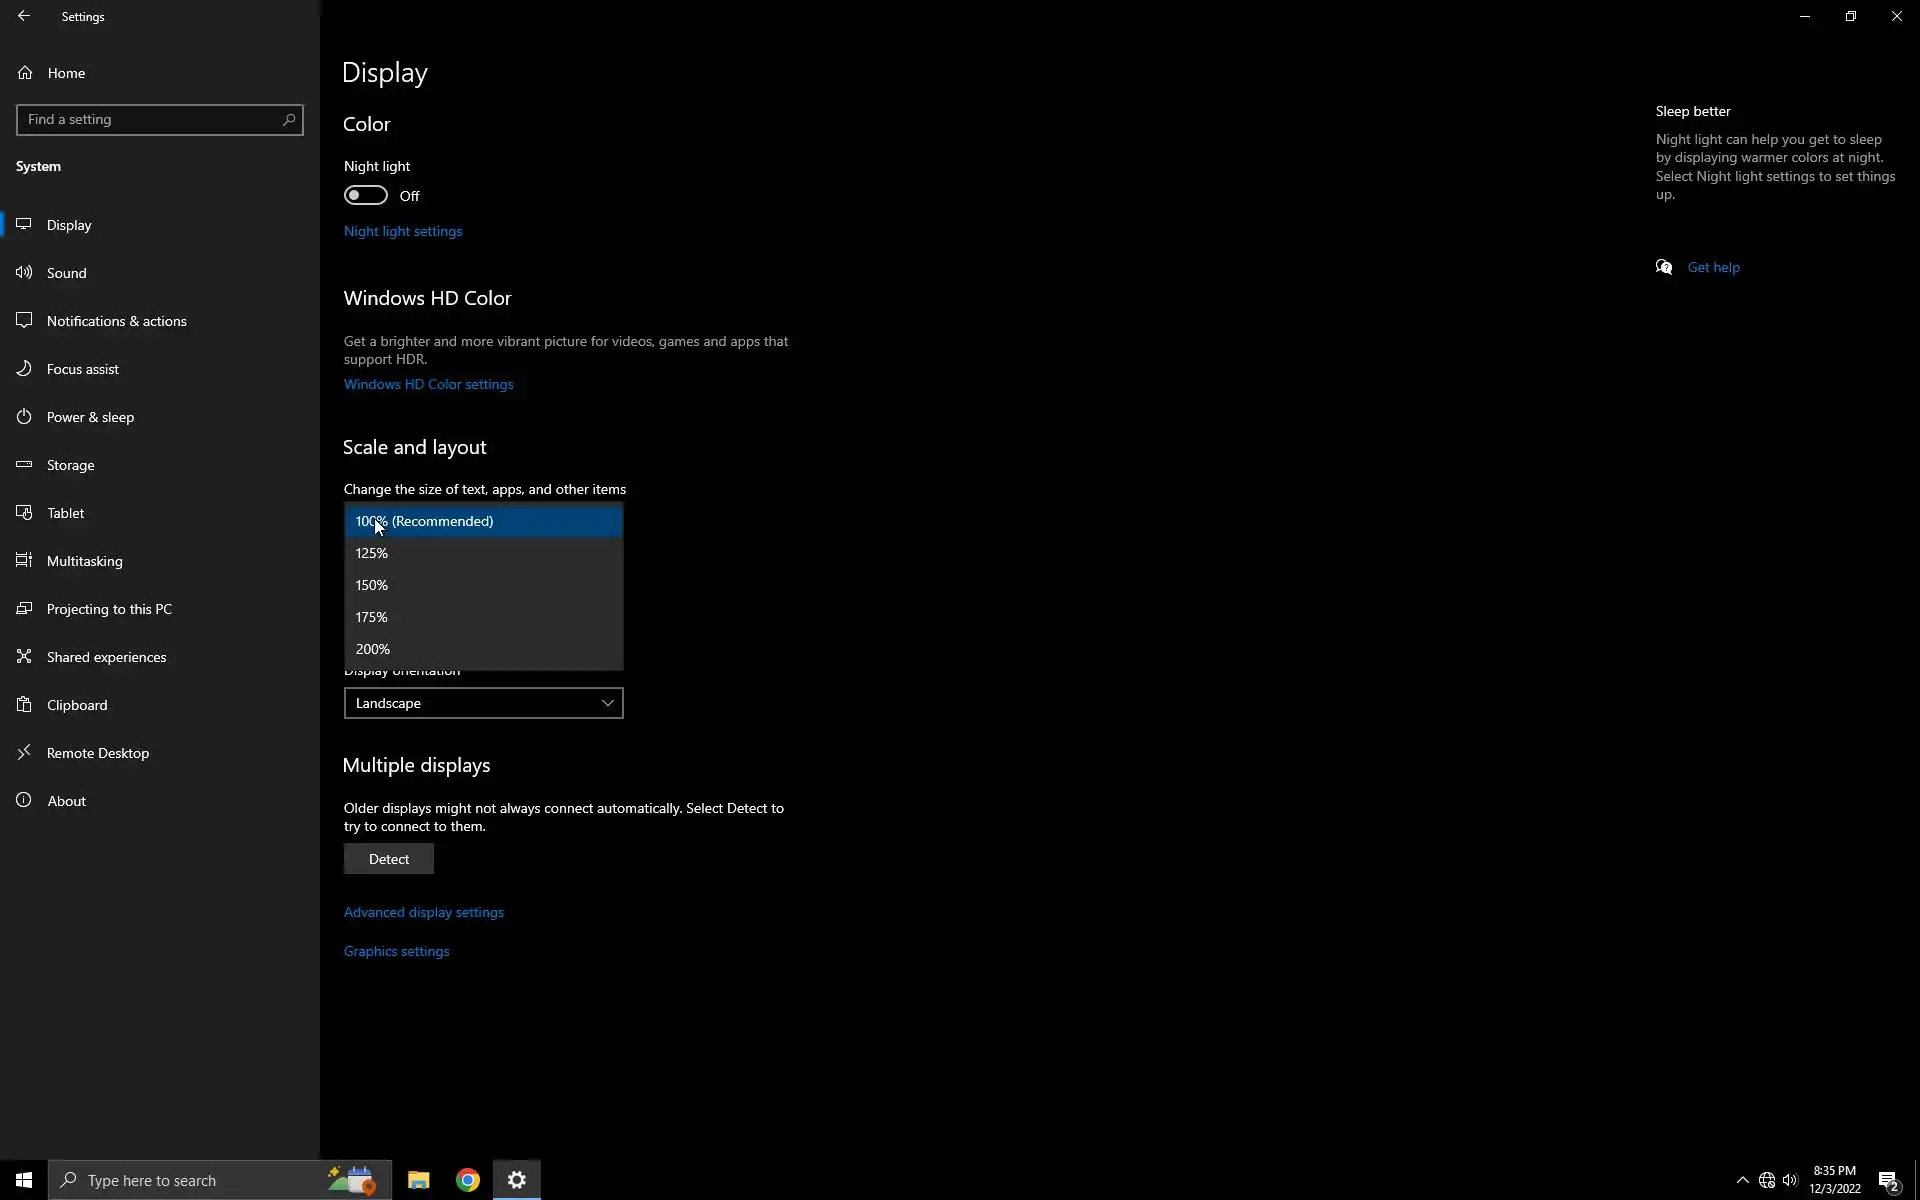Click the Clipboard icon in sidebar
The width and height of the screenshot is (1920, 1200).
(x=24, y=705)
